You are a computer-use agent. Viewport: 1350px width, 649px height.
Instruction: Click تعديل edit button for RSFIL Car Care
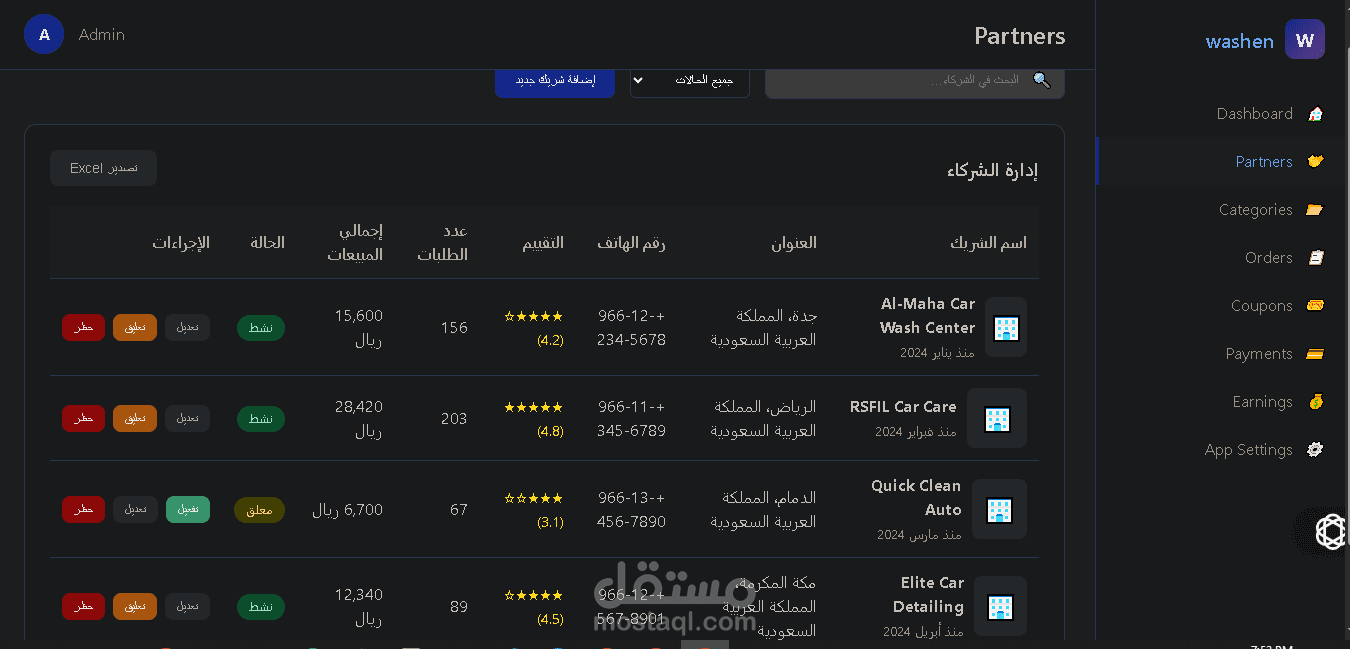point(187,418)
